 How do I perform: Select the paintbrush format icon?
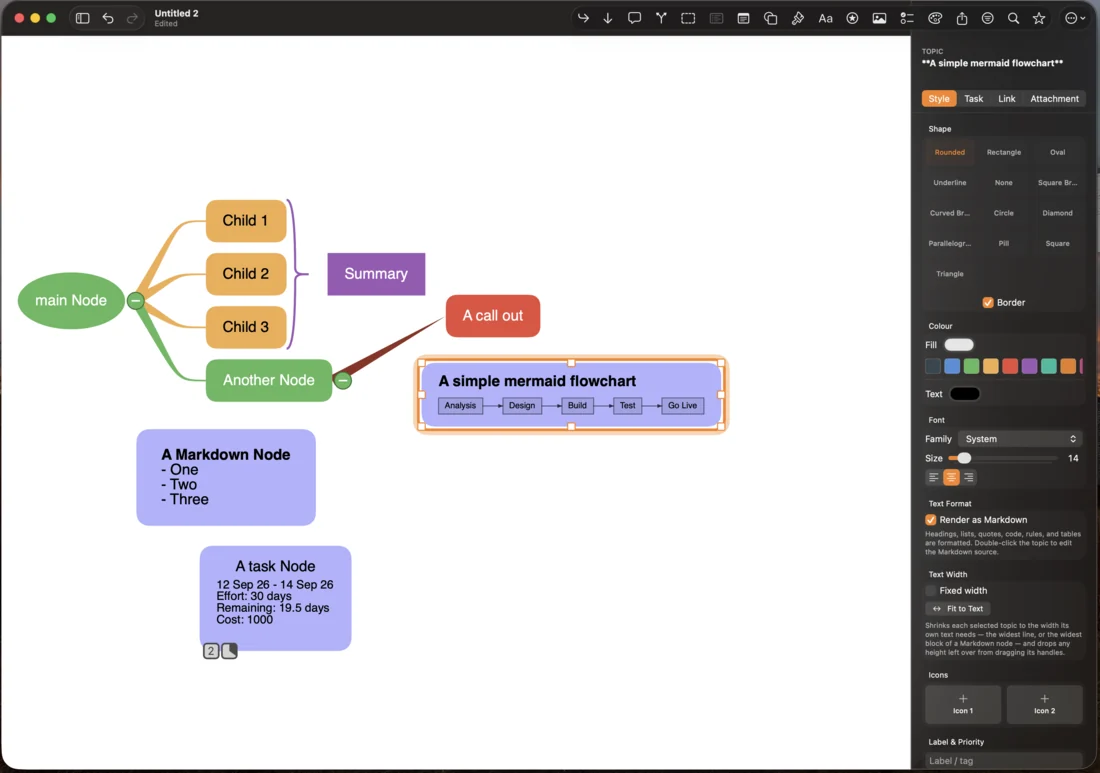click(798, 18)
